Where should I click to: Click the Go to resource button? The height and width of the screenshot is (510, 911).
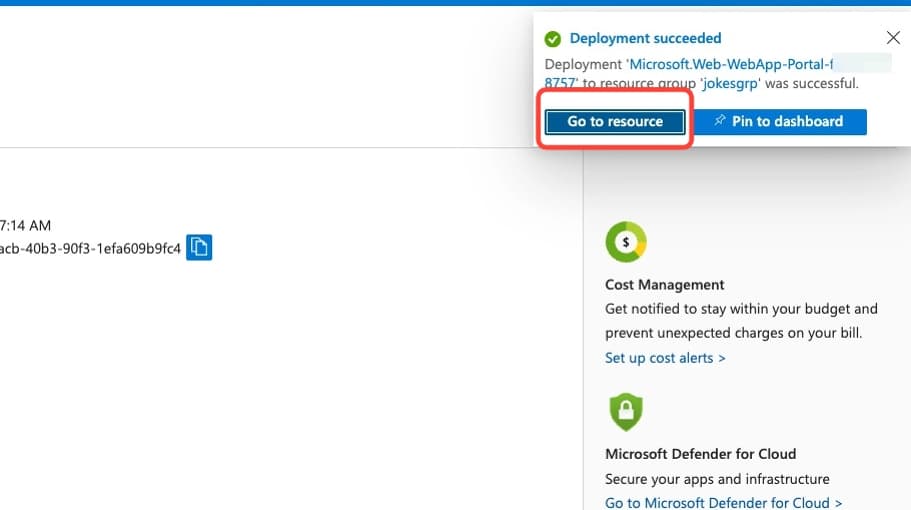615,121
